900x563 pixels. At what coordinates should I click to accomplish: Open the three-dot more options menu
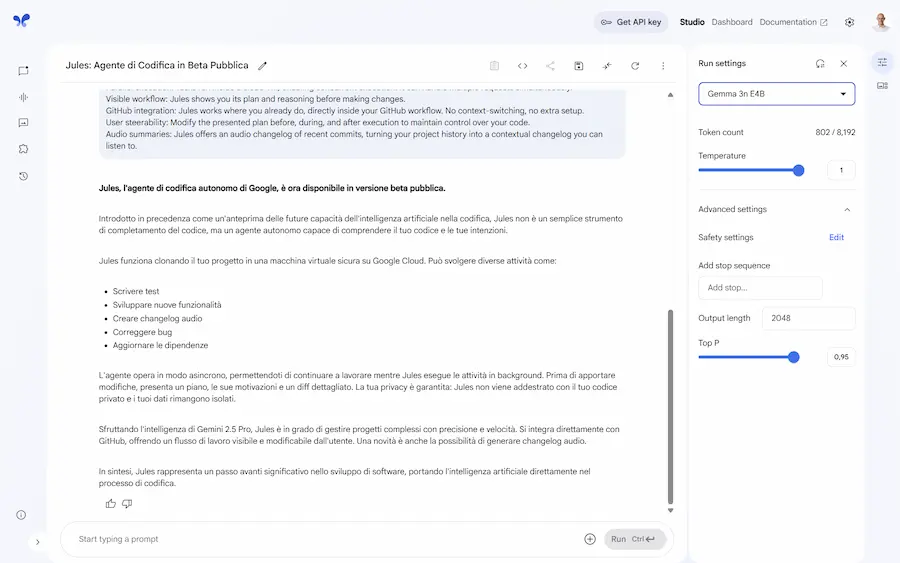coord(663,66)
